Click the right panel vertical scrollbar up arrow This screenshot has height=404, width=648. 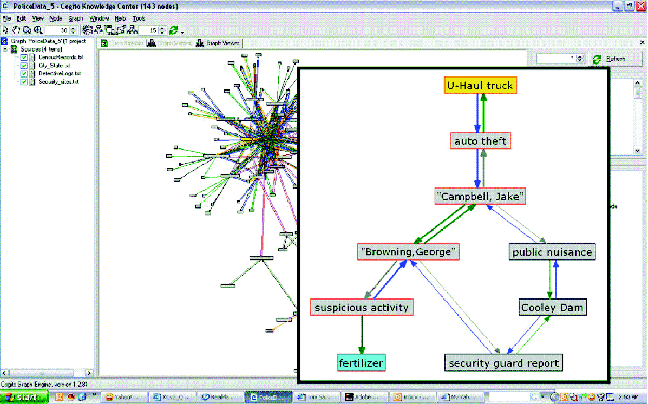click(x=639, y=84)
